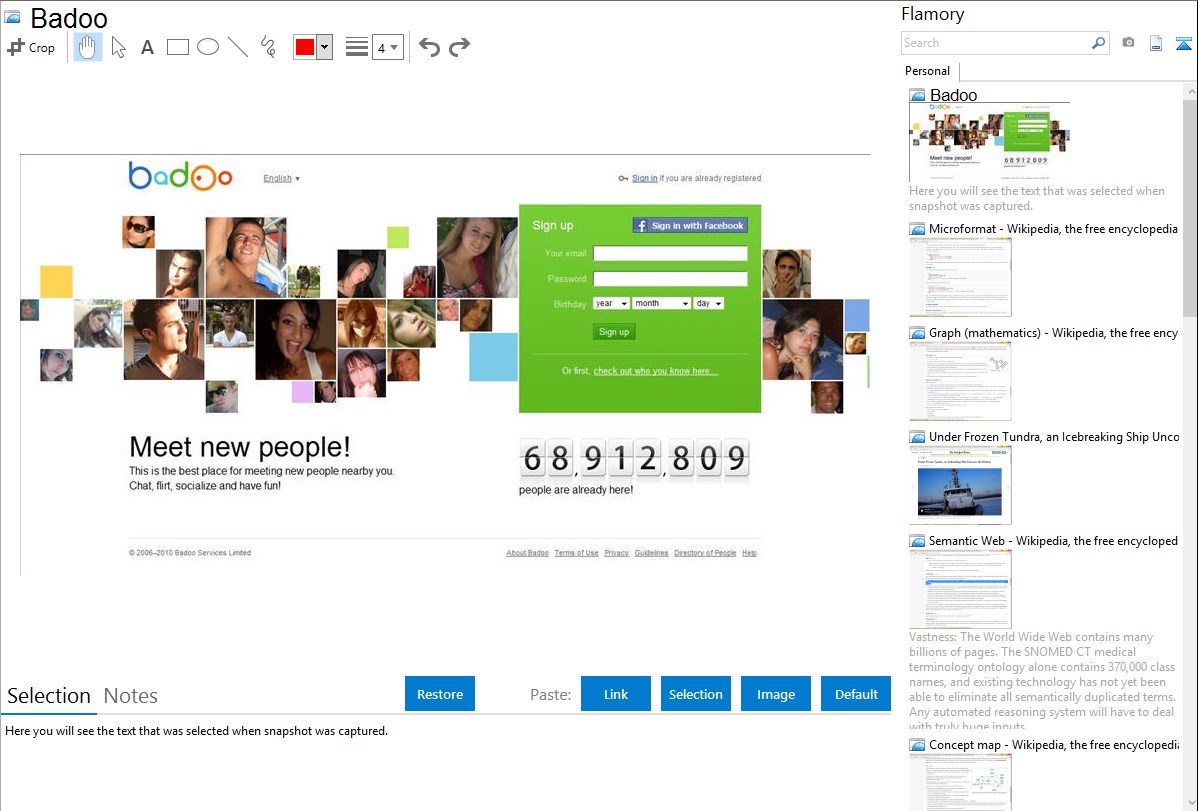
Task: Click the Privacy footer link
Action: coord(617,553)
